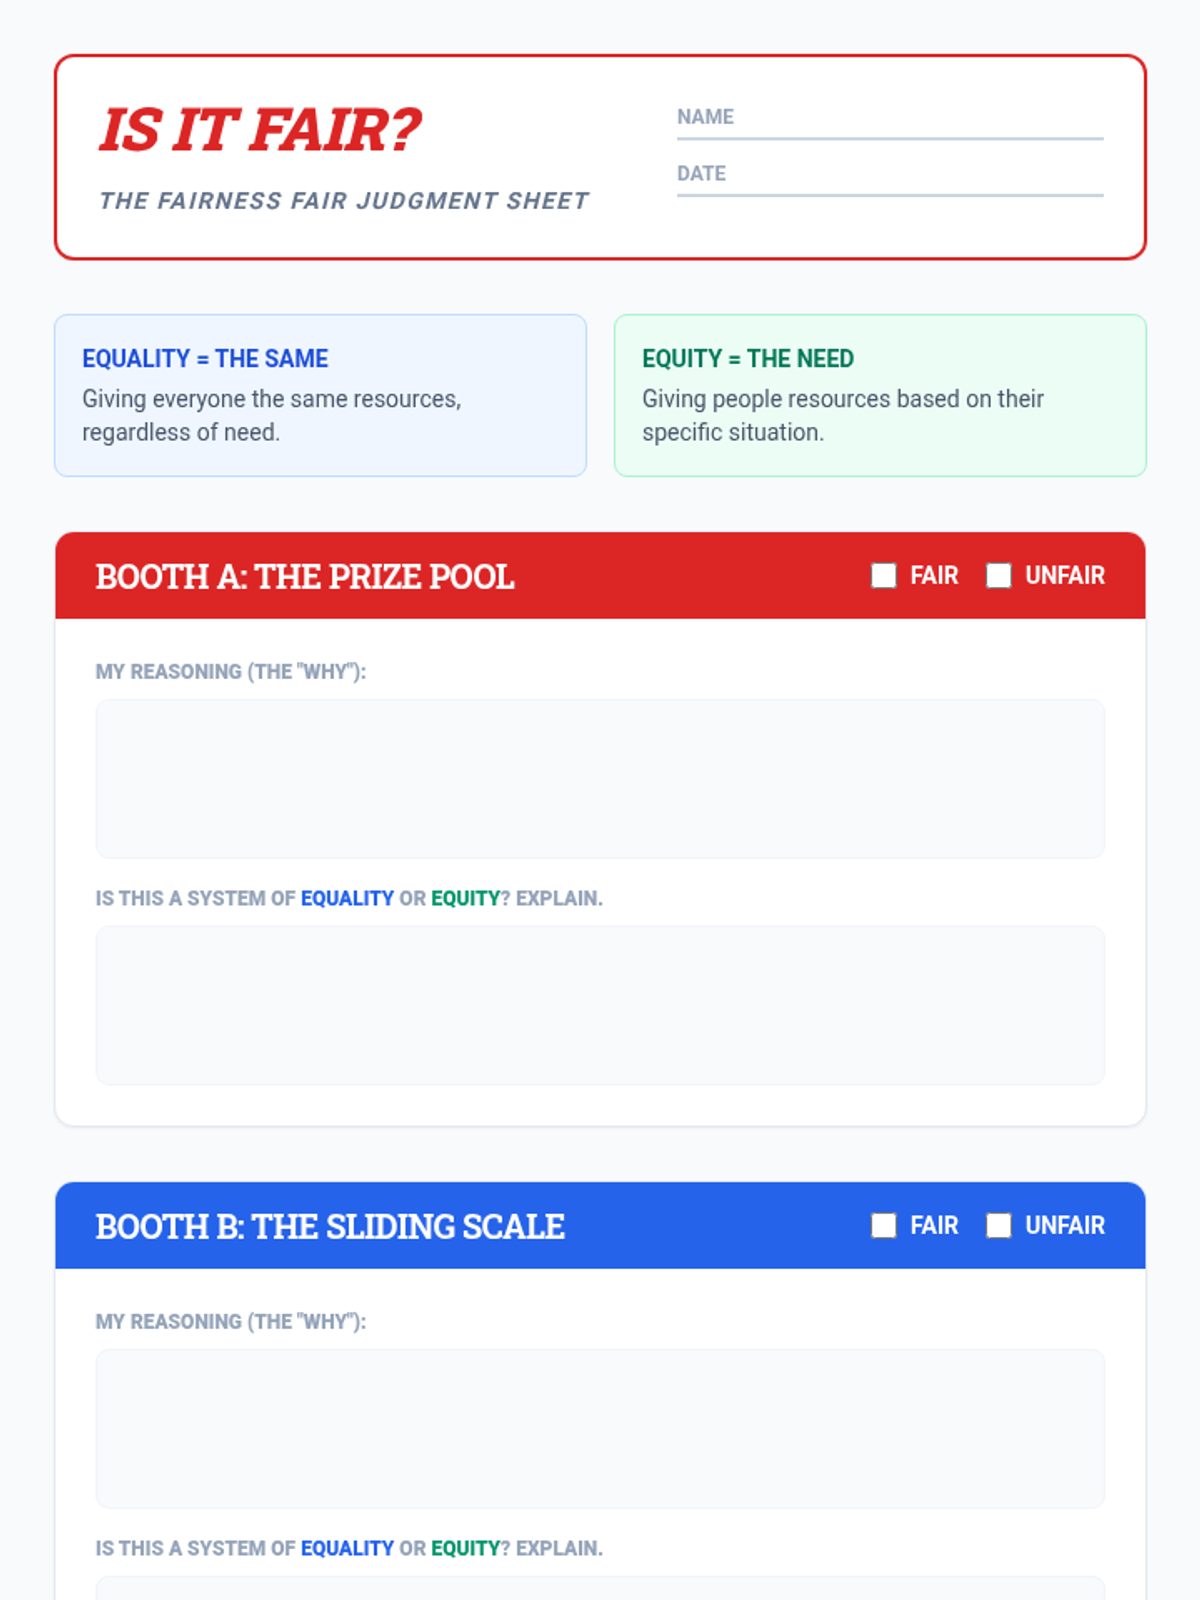Click the Date field line
This screenshot has height=1600, width=1200.
pyautogui.click(x=890, y=185)
